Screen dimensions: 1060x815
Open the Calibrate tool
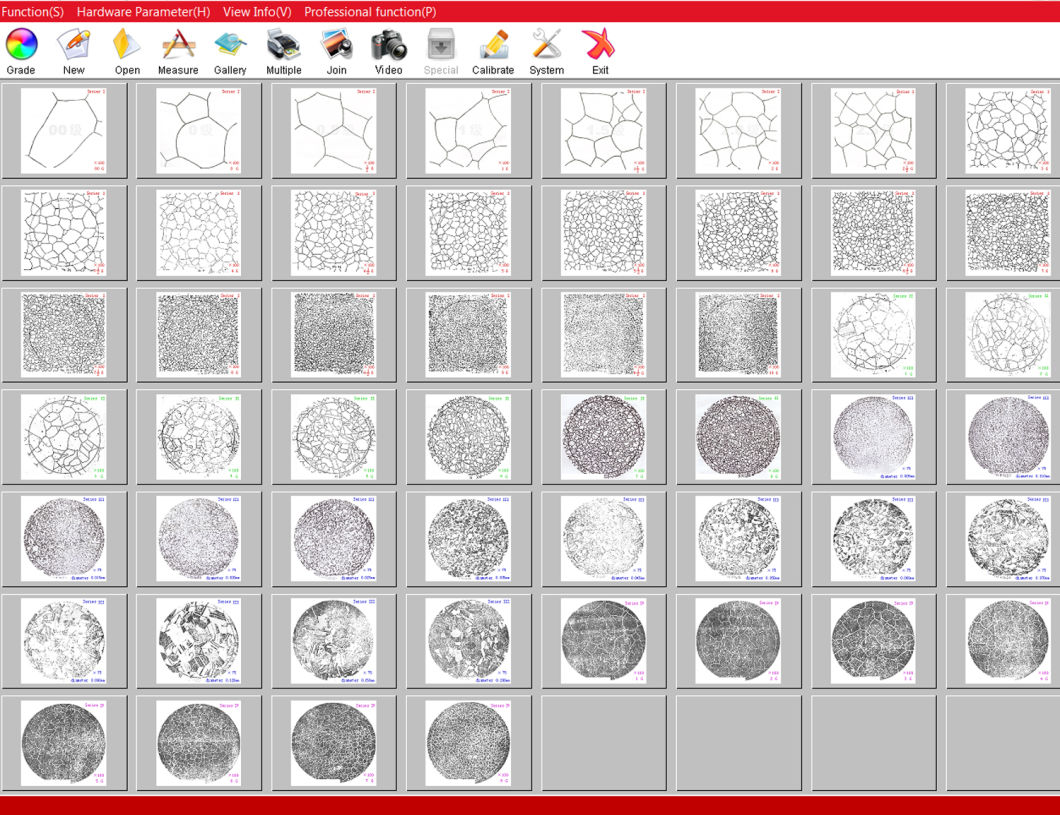click(493, 45)
